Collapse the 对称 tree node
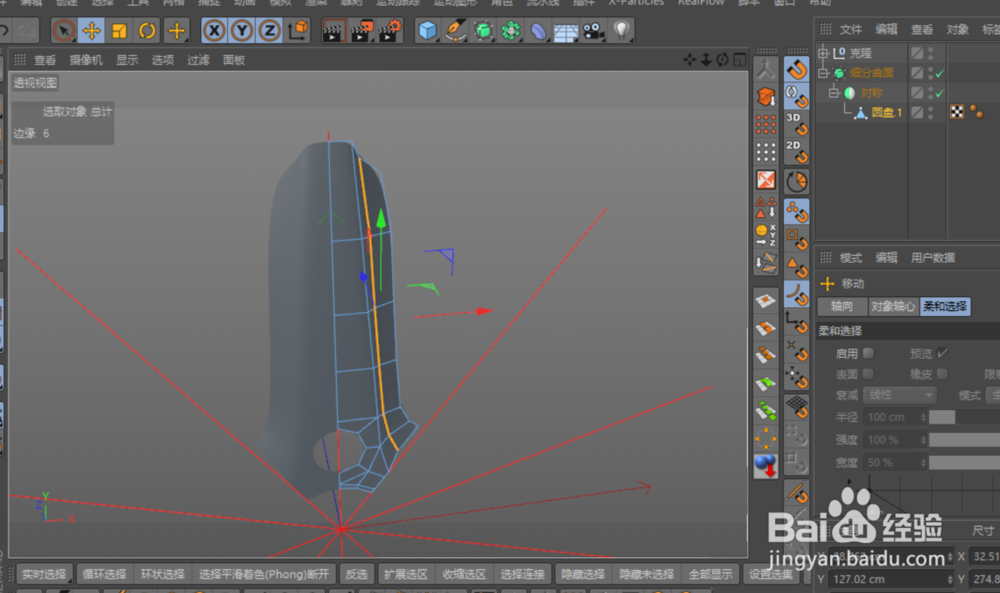Image resolution: width=1000 pixels, height=593 pixels. point(834,93)
